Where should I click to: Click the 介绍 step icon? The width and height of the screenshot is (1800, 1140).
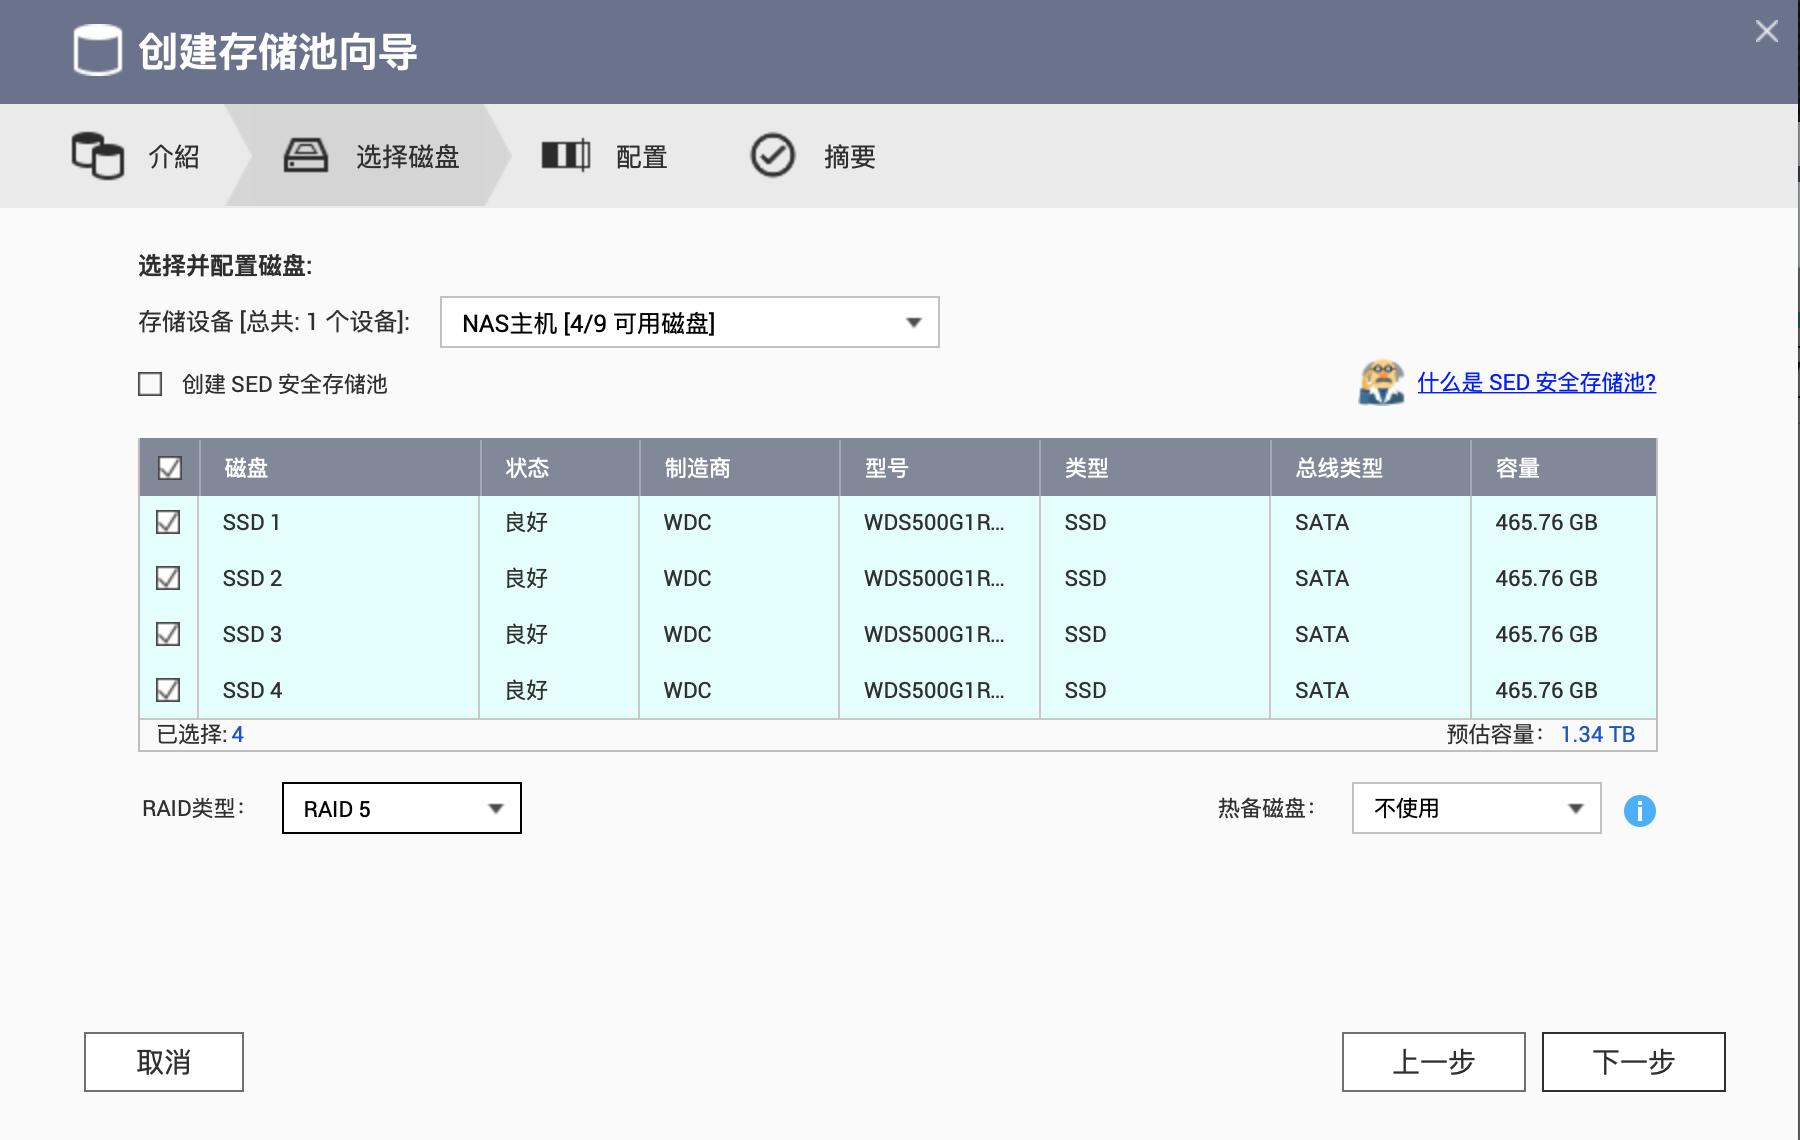[x=96, y=156]
